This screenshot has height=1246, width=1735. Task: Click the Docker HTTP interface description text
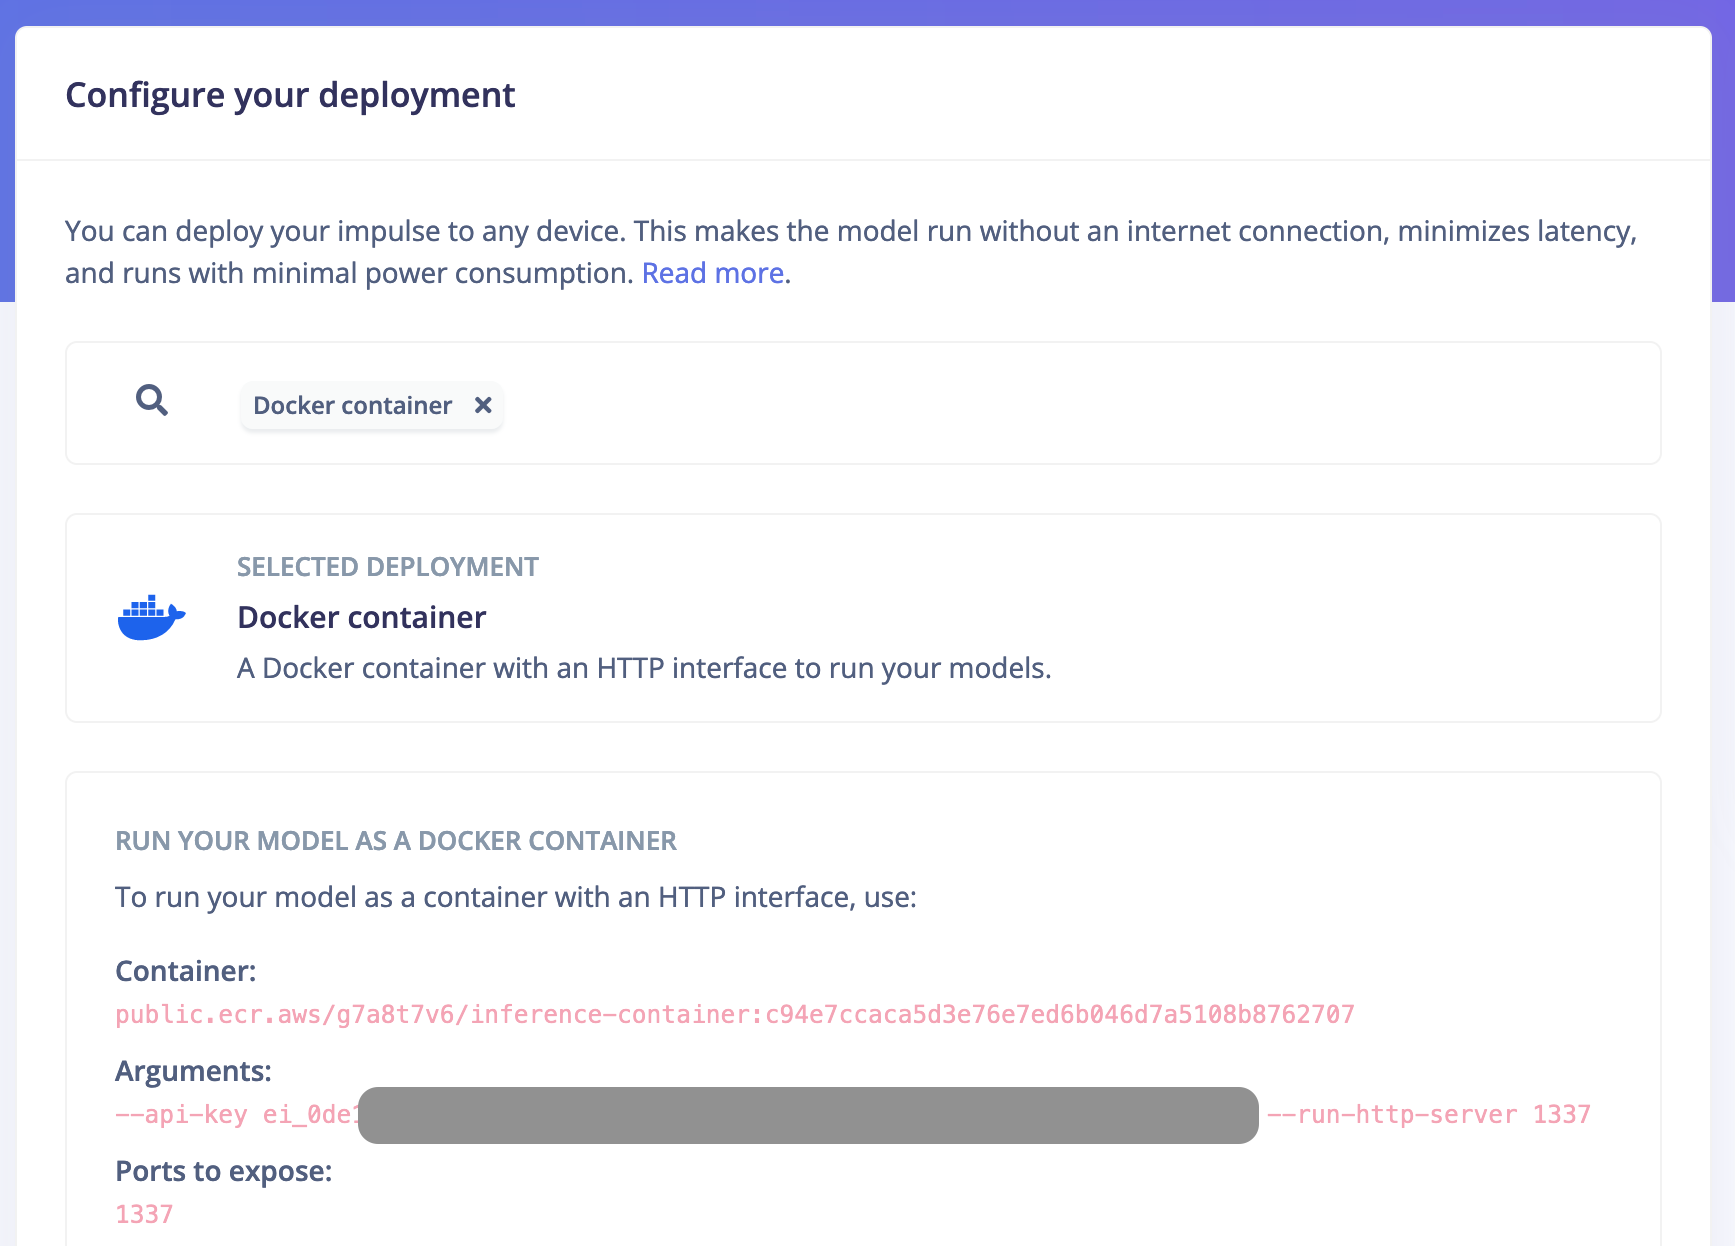tap(644, 668)
